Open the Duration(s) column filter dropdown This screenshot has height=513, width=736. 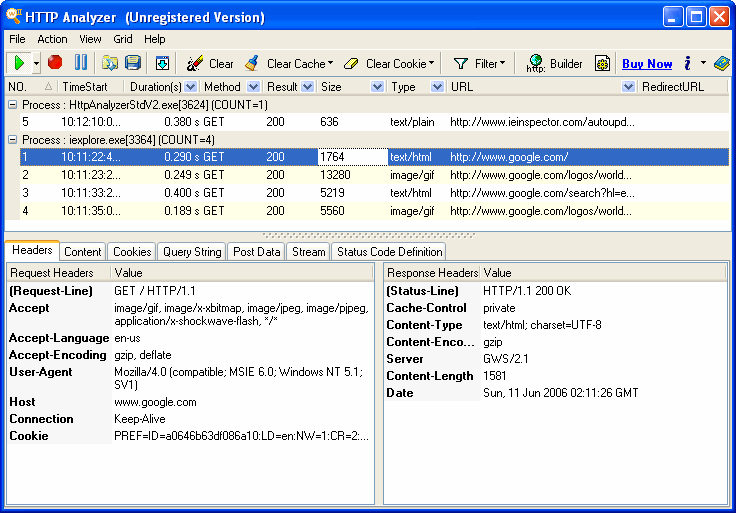click(190, 87)
